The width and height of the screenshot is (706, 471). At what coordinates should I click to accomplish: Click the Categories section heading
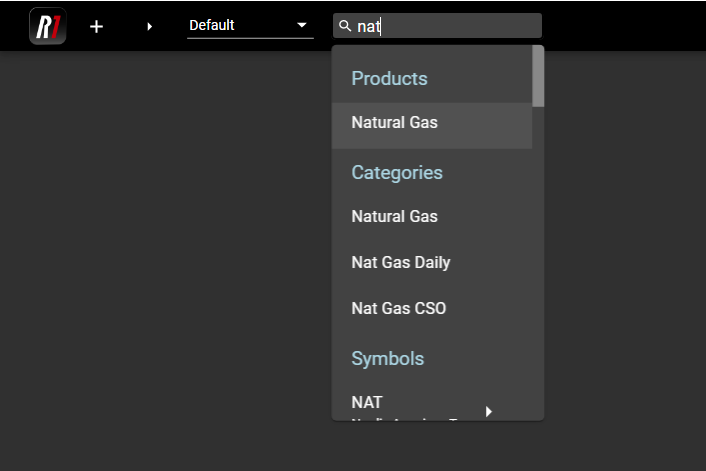[397, 172]
